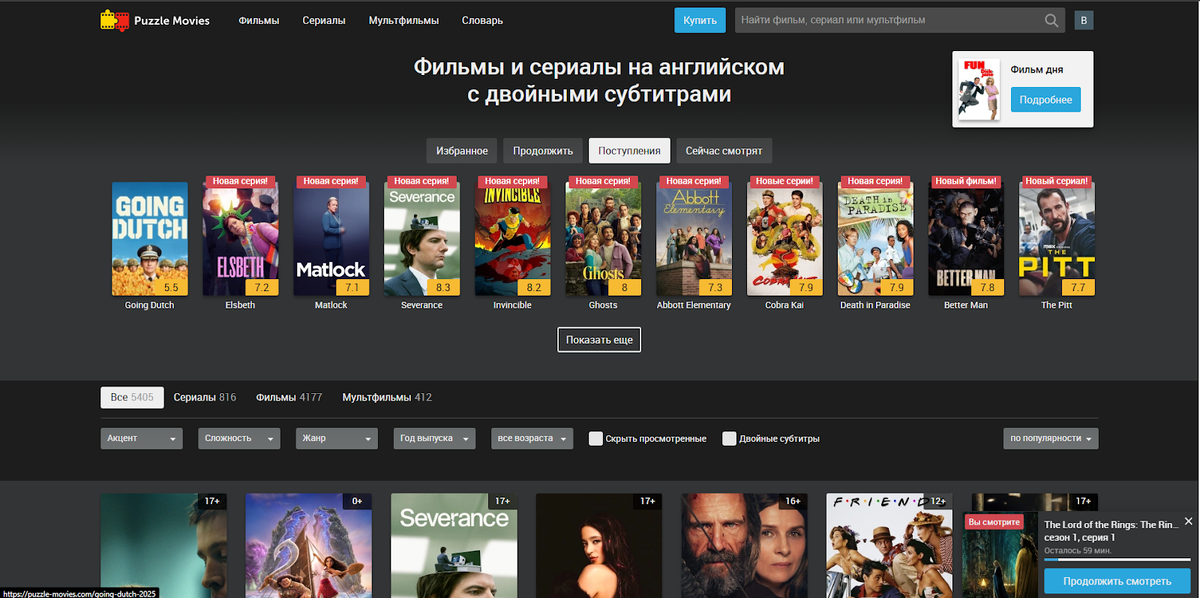Screen dimensions: 1200x598
Task: Open the Ghosts poster
Action: (603, 239)
